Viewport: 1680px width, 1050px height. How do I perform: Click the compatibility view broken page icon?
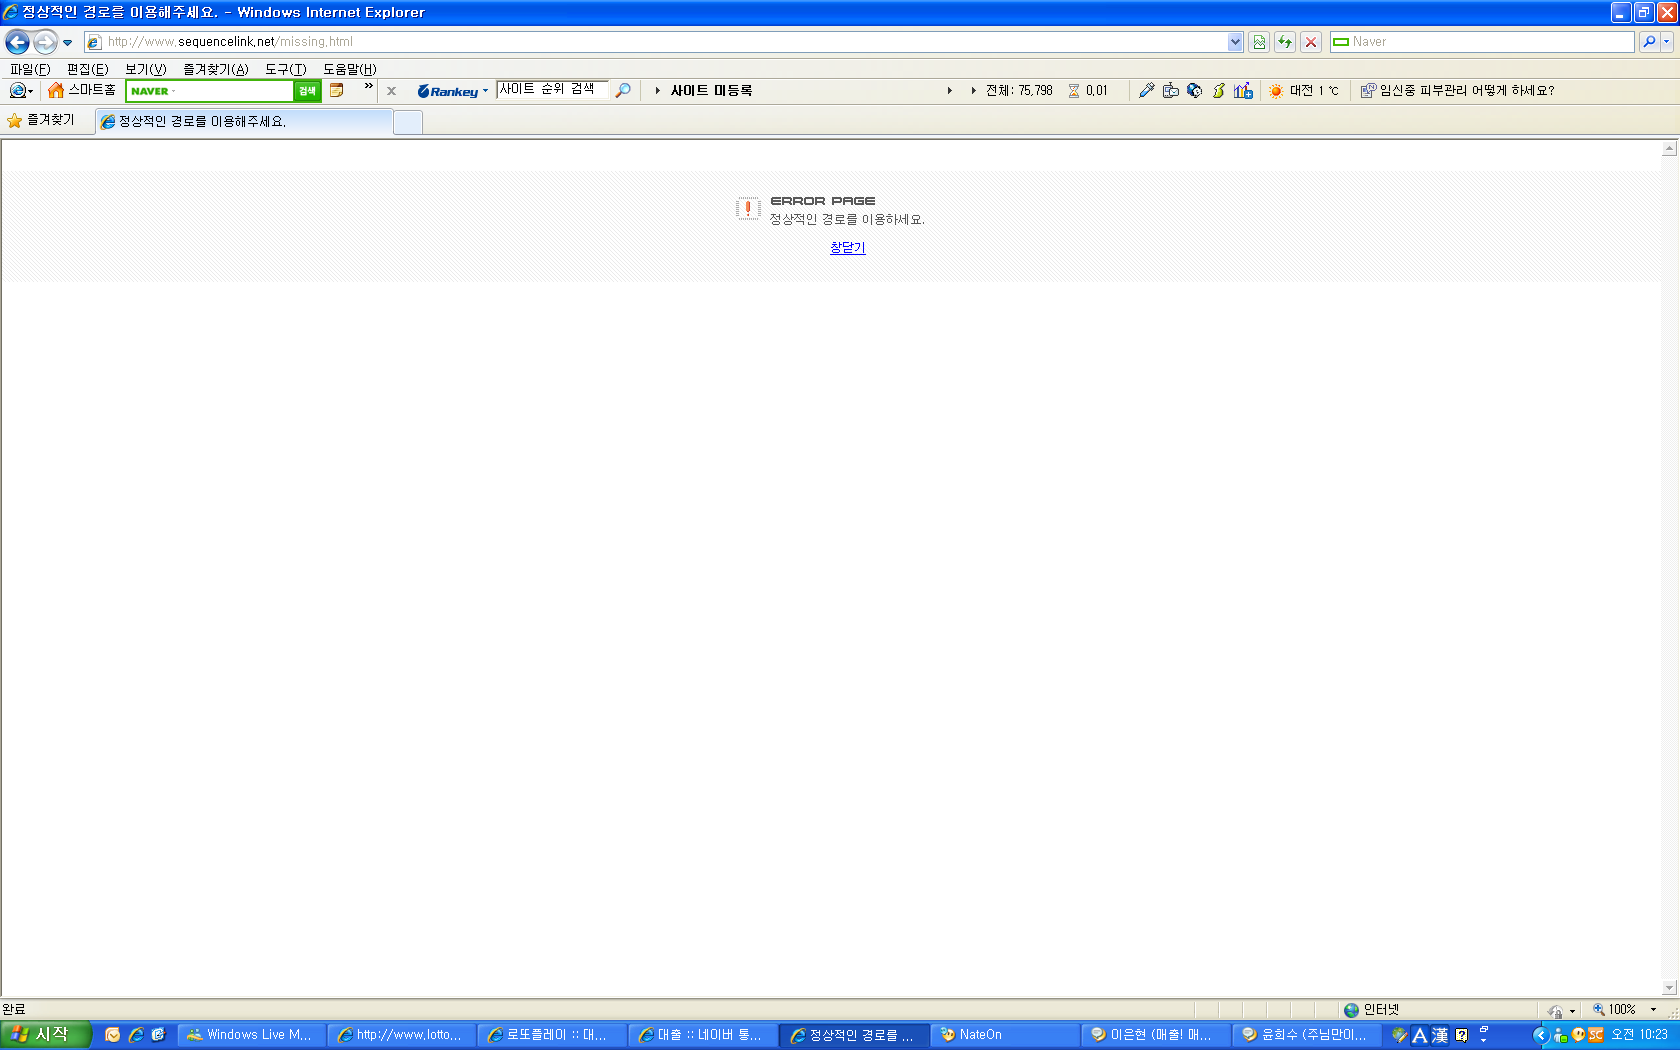1259,42
